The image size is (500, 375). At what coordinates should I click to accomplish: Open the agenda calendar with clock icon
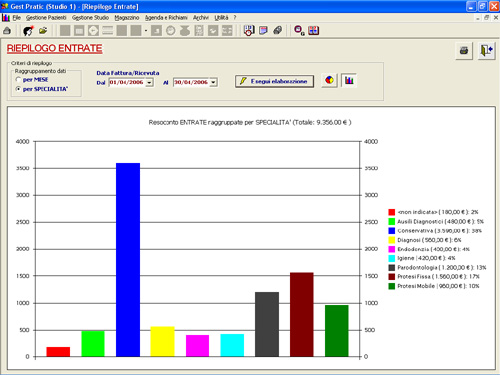(x=249, y=31)
